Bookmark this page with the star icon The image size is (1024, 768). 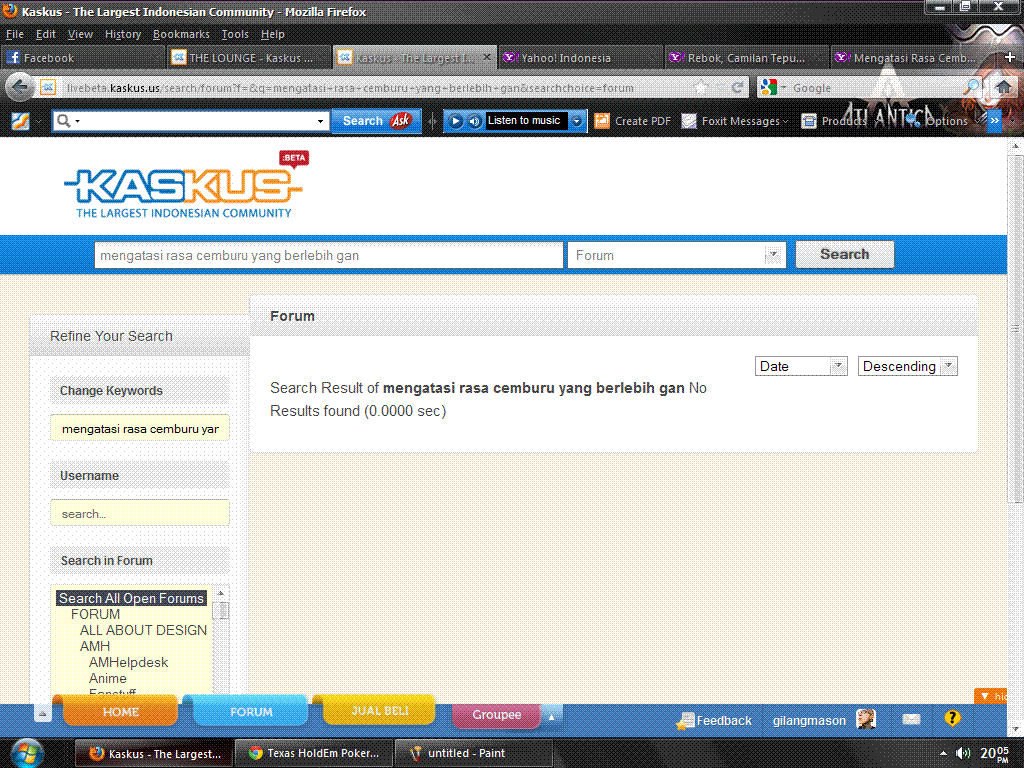(x=701, y=87)
